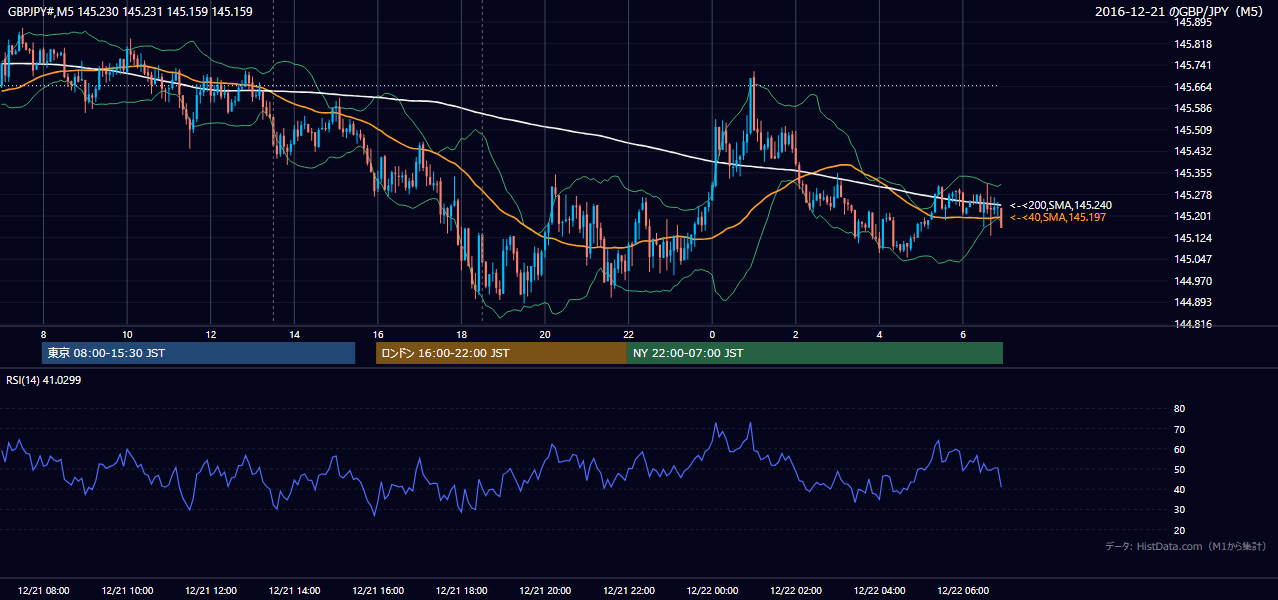Click the '12/21 18:00' bottom time label
The height and width of the screenshot is (600, 1278).
pyautogui.click(x=461, y=591)
